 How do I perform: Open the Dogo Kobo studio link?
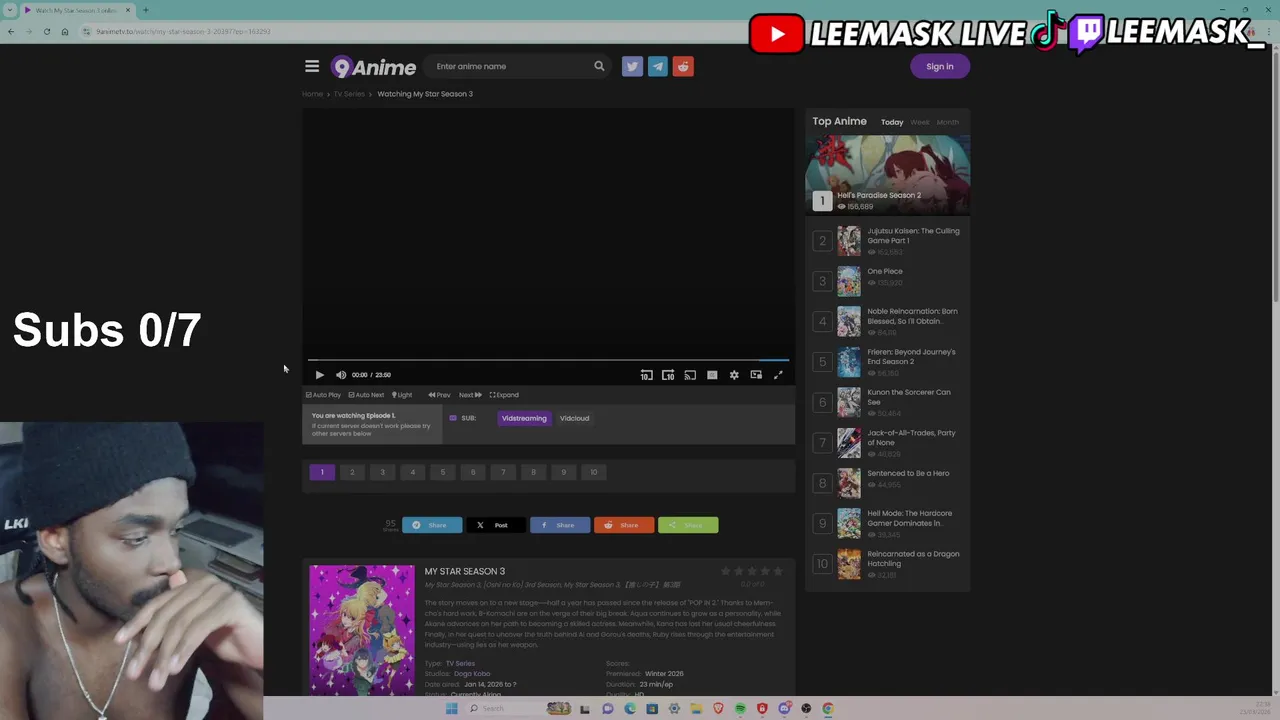tap(472, 674)
